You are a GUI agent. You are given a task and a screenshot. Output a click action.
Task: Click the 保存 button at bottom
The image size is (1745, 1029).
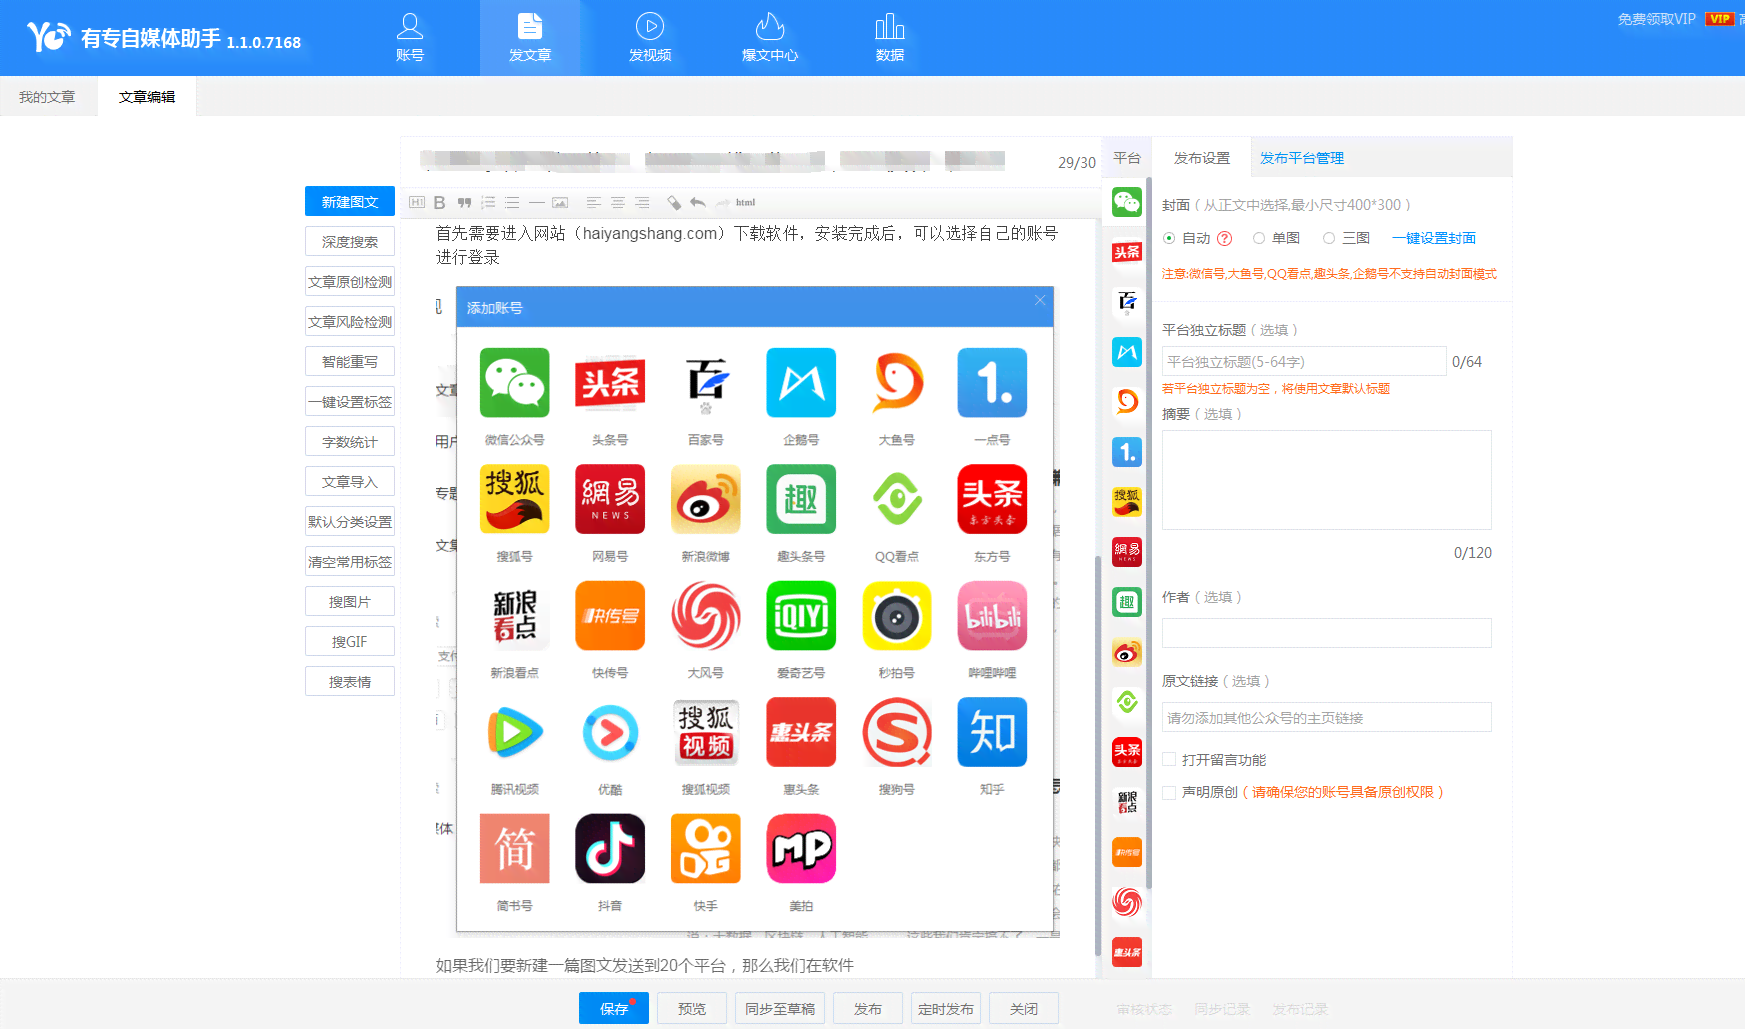click(x=614, y=1008)
